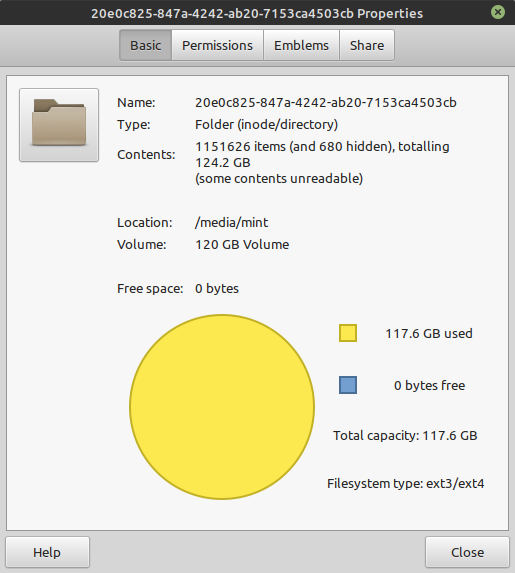
Task: Click the yellow used-space color swatch
Action: (x=348, y=333)
